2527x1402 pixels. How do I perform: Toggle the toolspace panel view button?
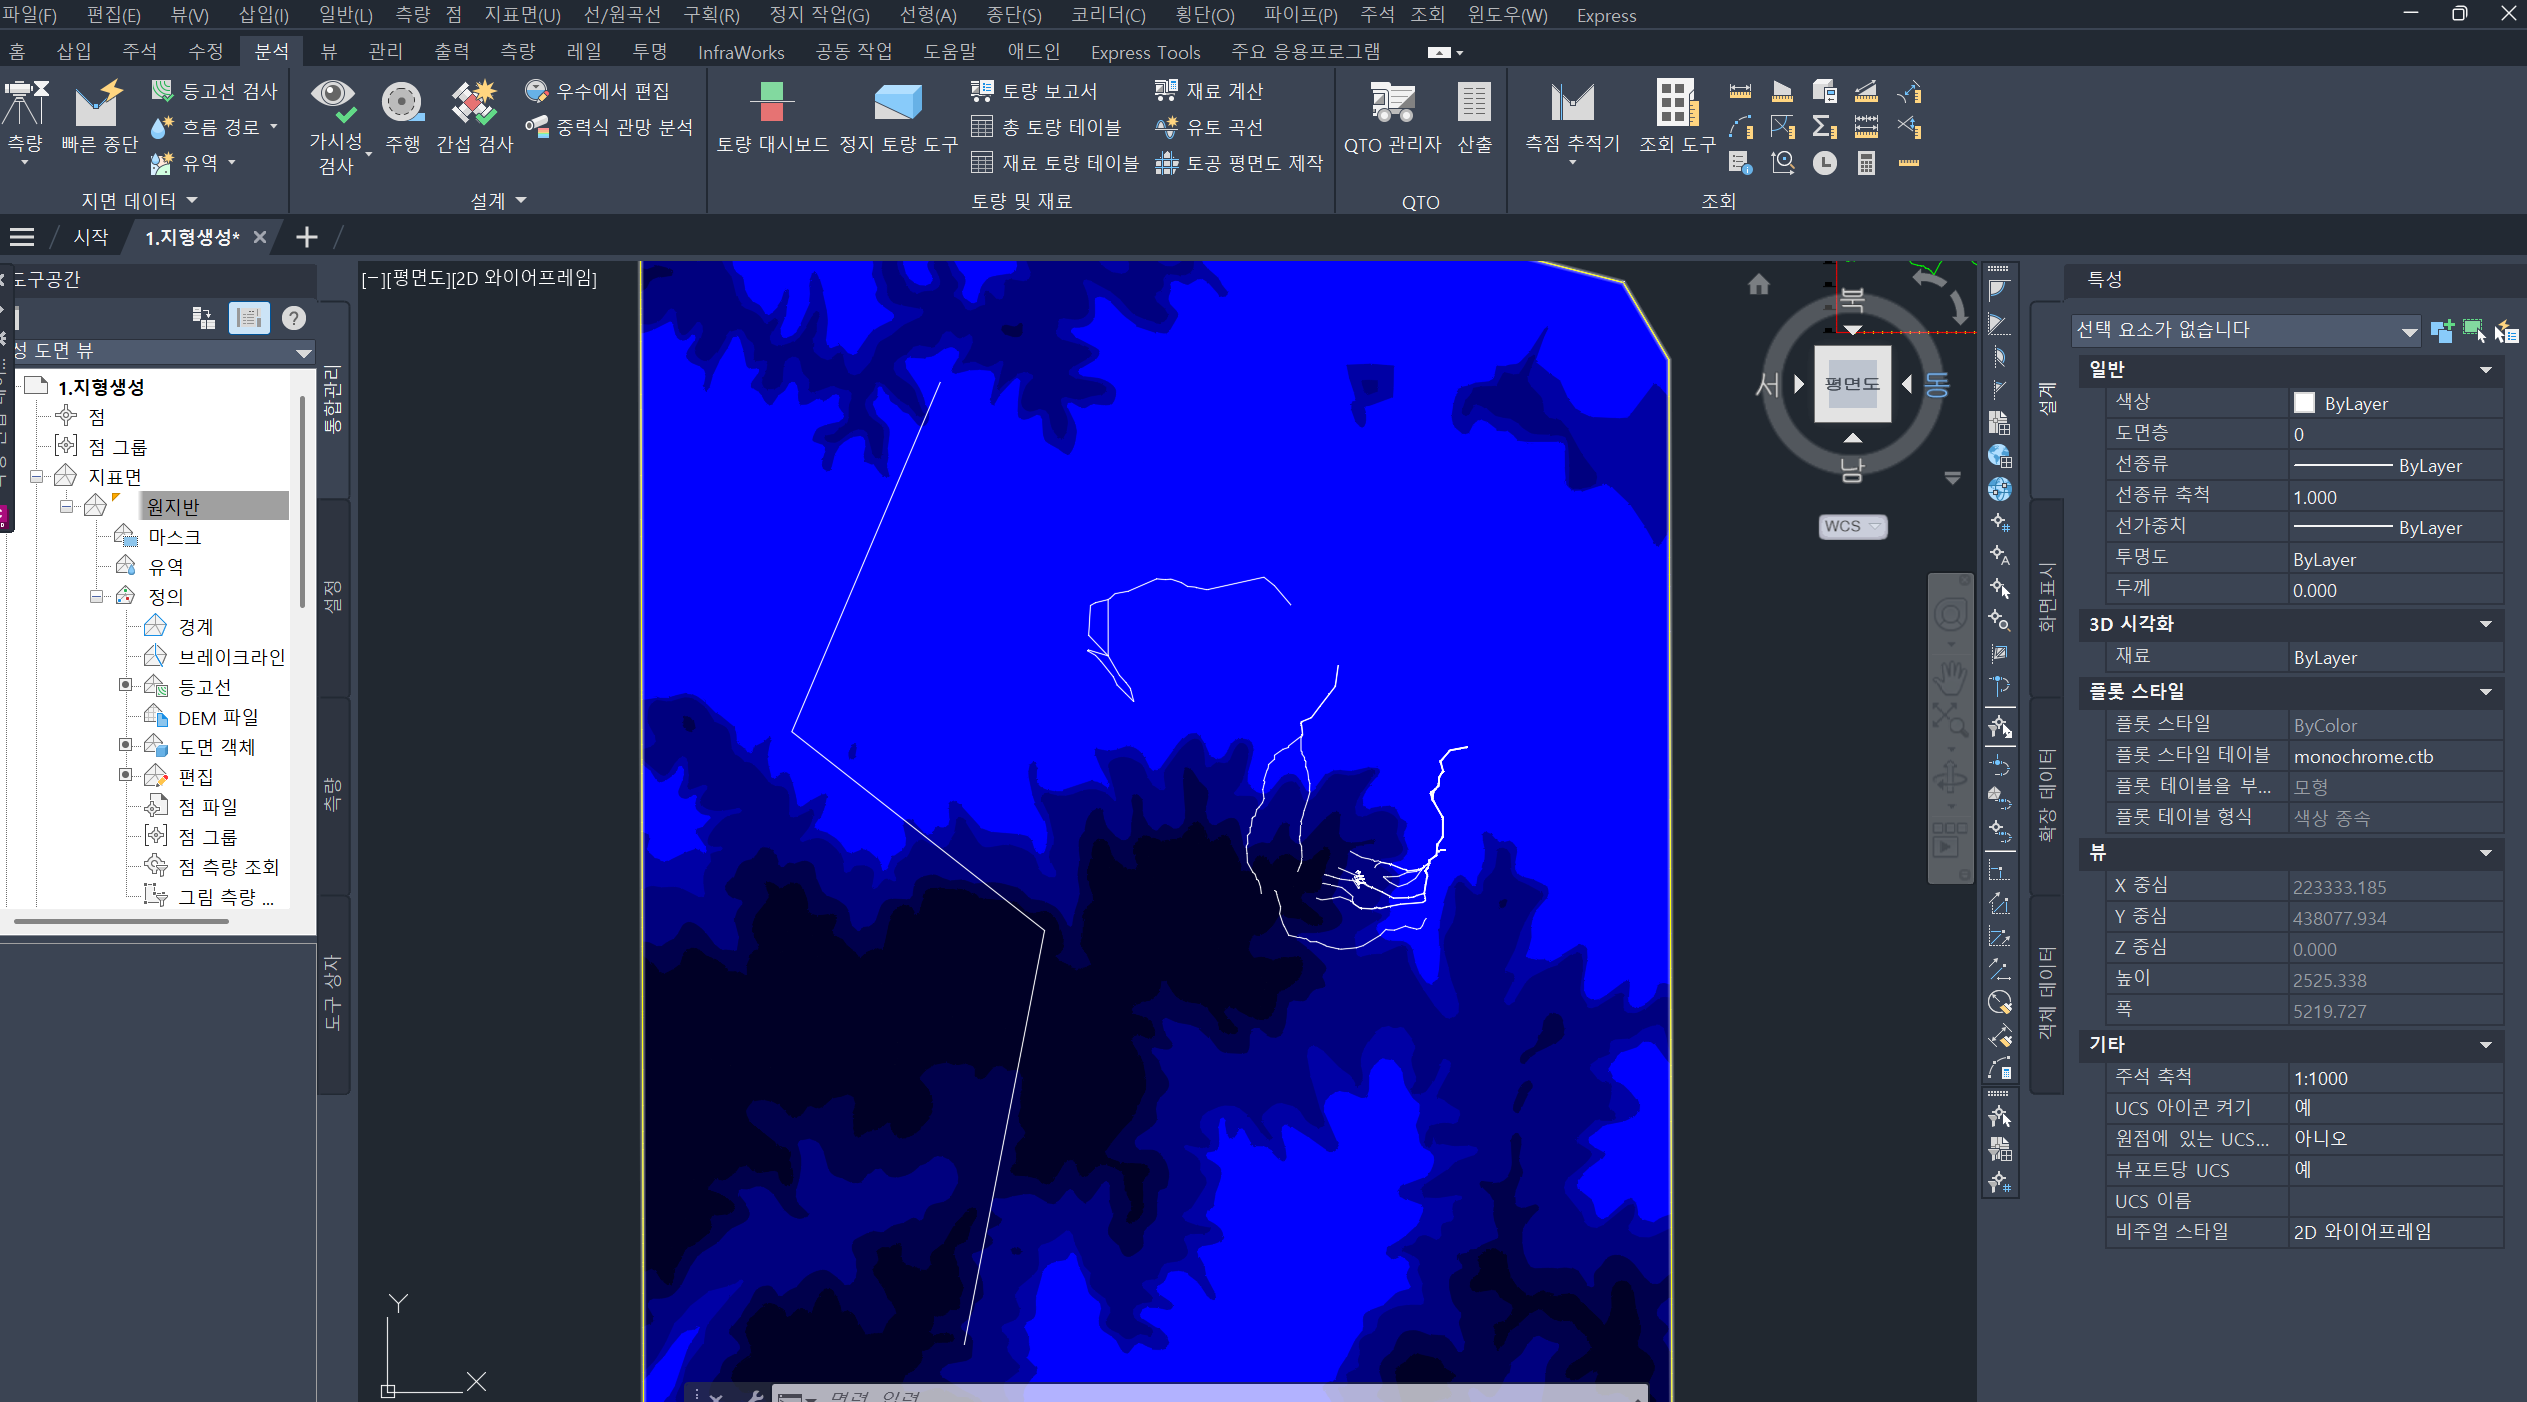coord(248,318)
